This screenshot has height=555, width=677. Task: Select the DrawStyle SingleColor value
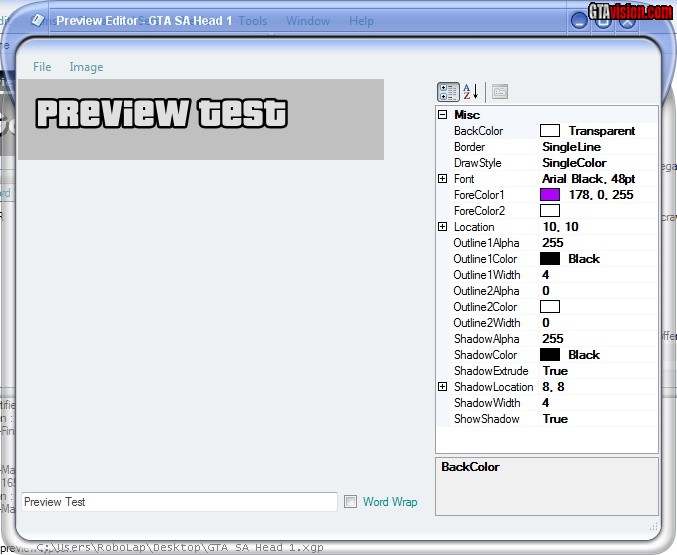tap(574, 163)
